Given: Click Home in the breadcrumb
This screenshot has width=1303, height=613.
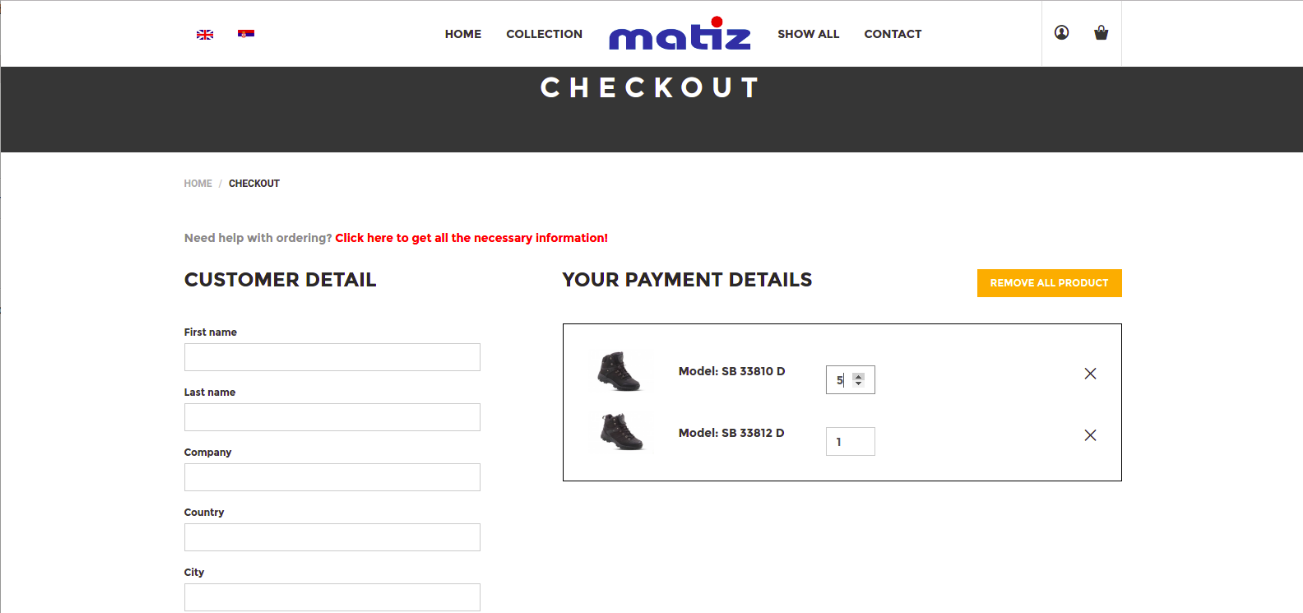Looking at the screenshot, I should click(x=198, y=184).
